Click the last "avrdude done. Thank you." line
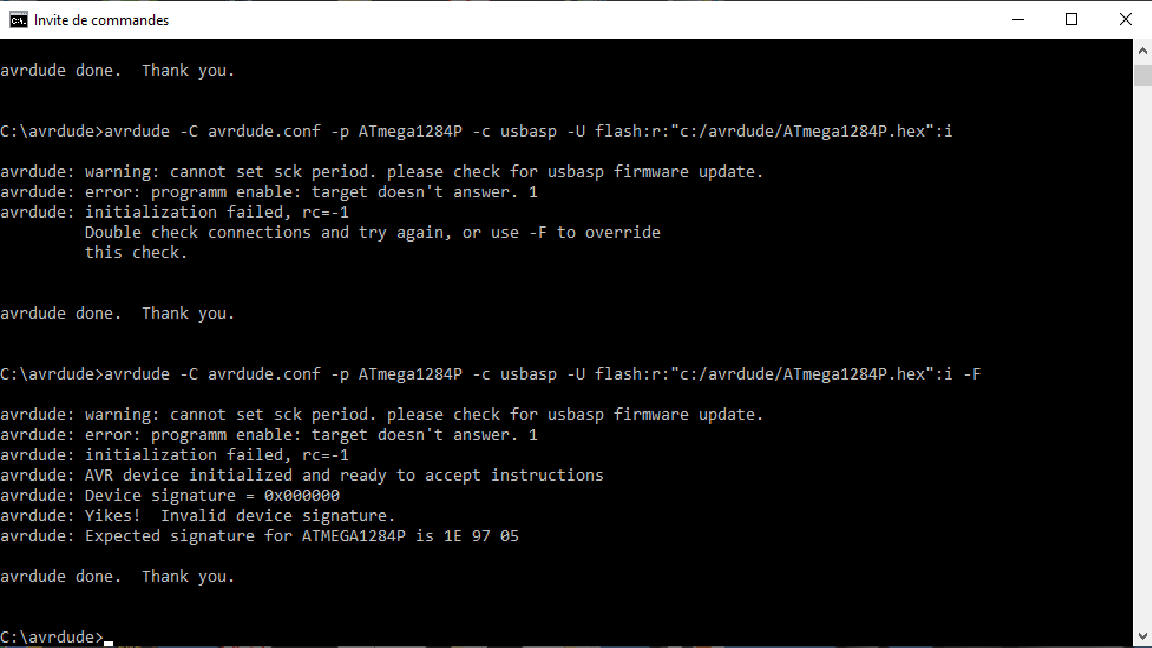The height and width of the screenshot is (648, 1152). [x=118, y=577]
